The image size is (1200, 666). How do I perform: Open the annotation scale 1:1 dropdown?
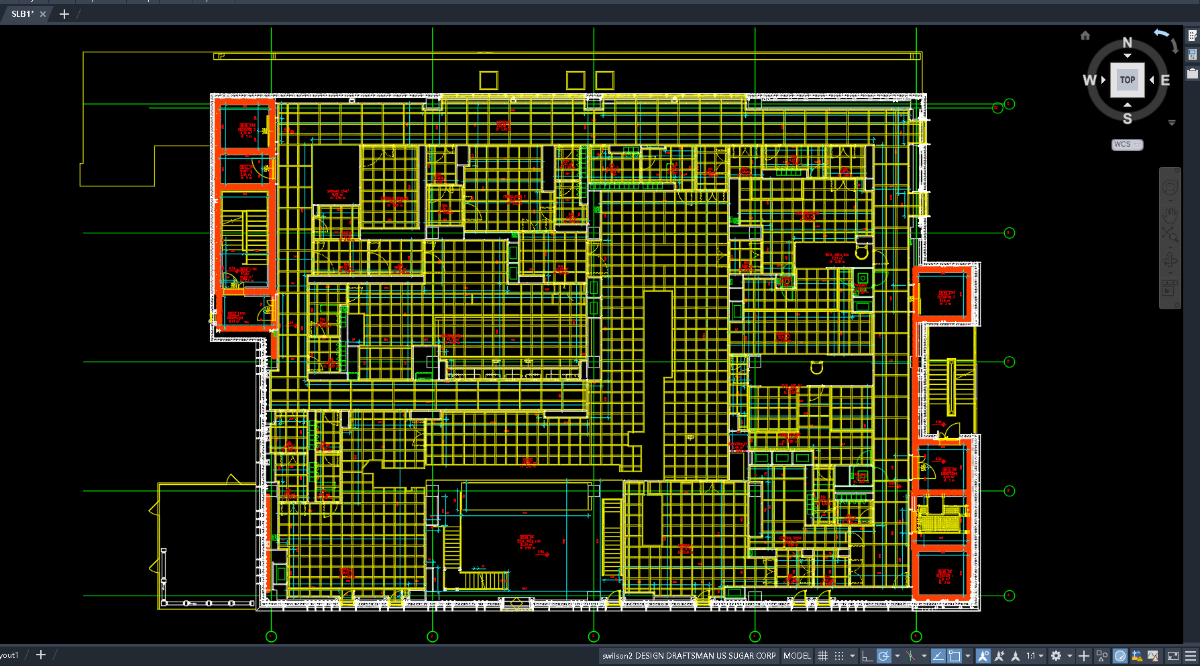tap(1035, 656)
